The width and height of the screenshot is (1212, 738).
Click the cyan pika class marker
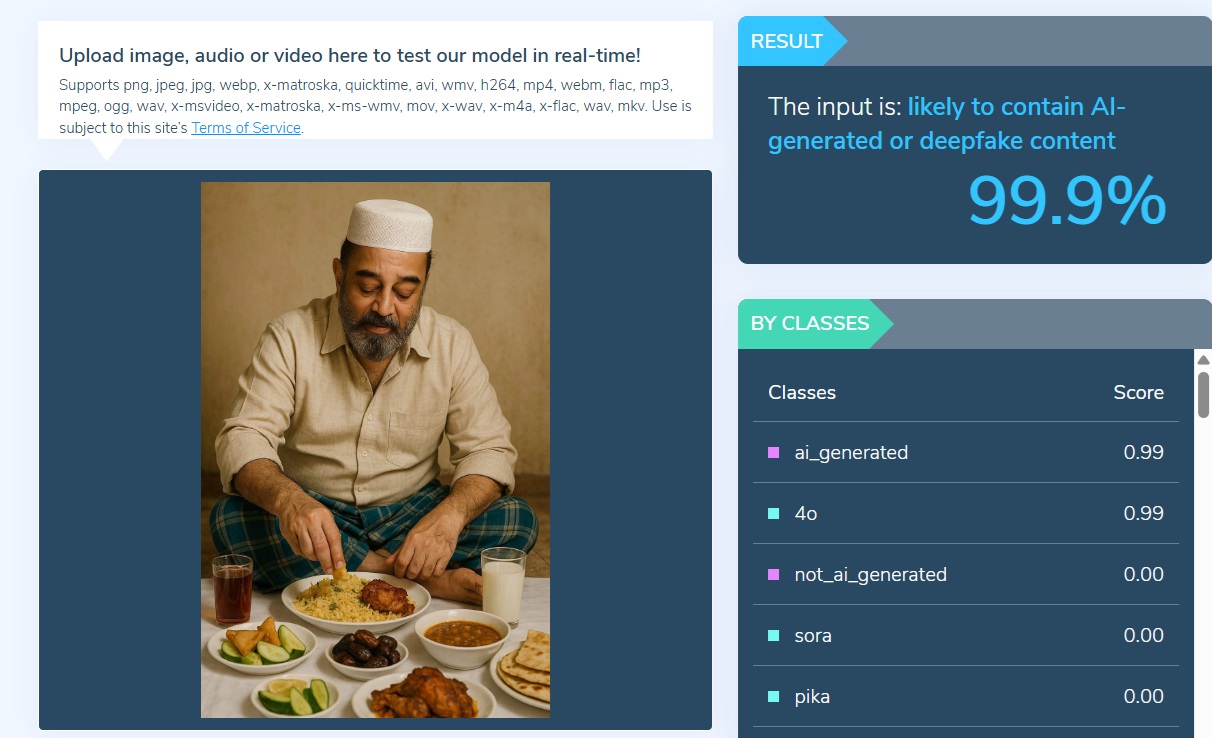coord(773,697)
